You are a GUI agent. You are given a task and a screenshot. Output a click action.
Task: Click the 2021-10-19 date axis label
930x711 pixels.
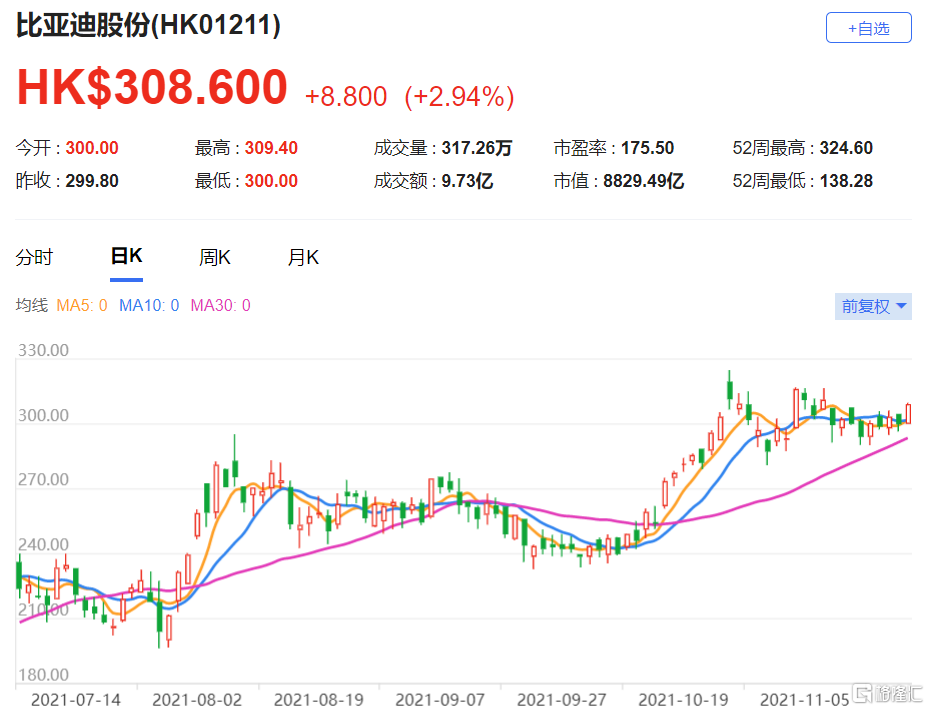(x=683, y=700)
